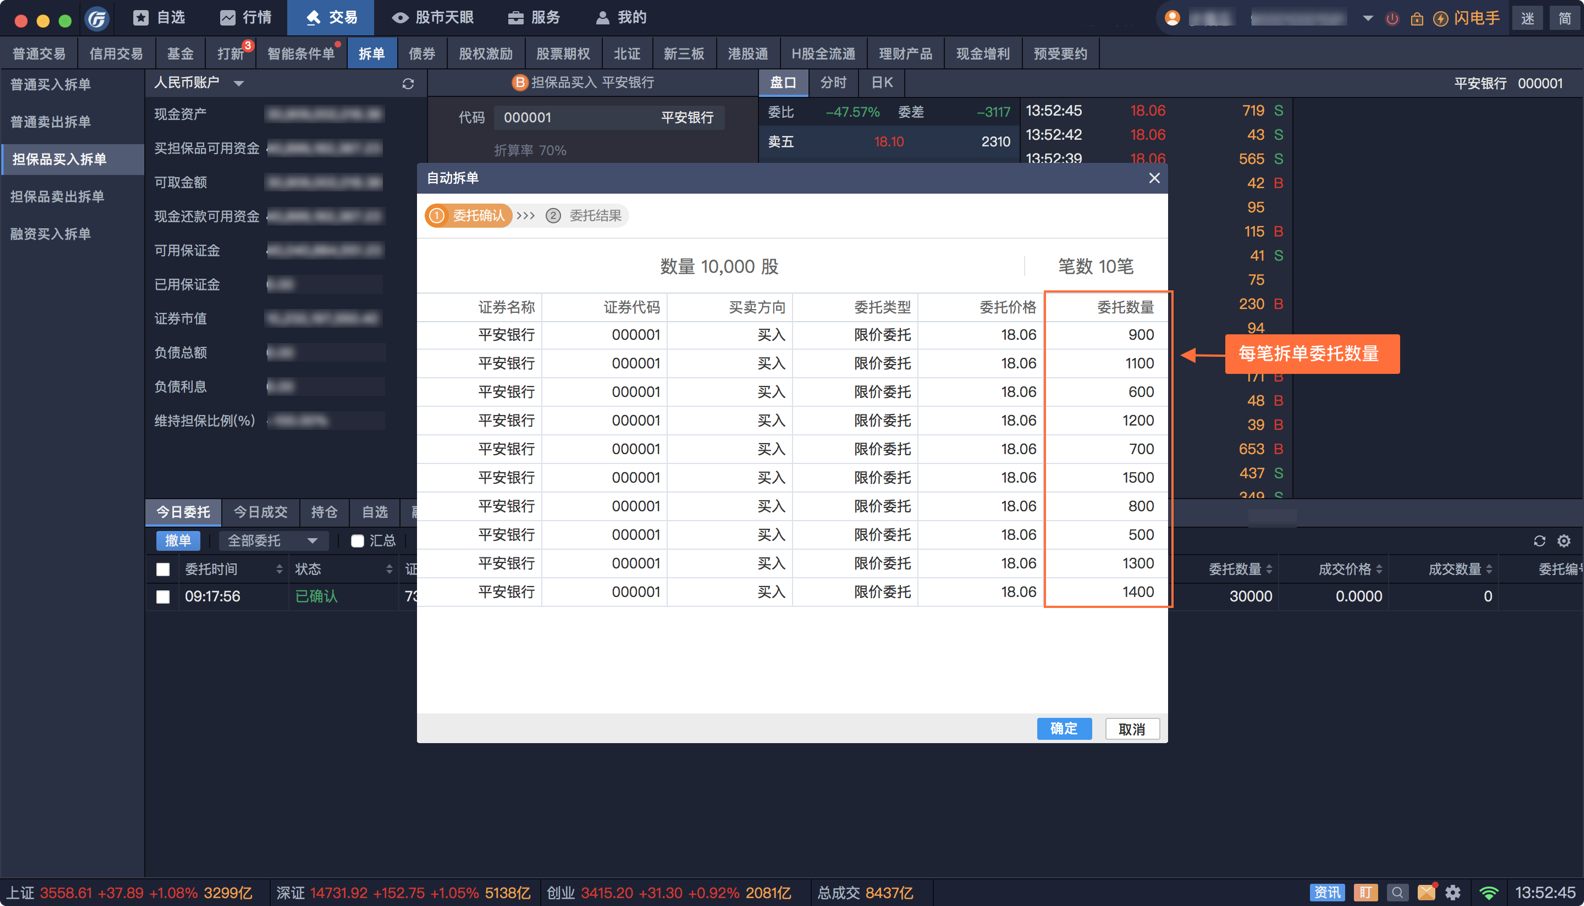This screenshot has height=906, width=1584.
Task: Open the 港股通 tab
Action: [x=748, y=54]
